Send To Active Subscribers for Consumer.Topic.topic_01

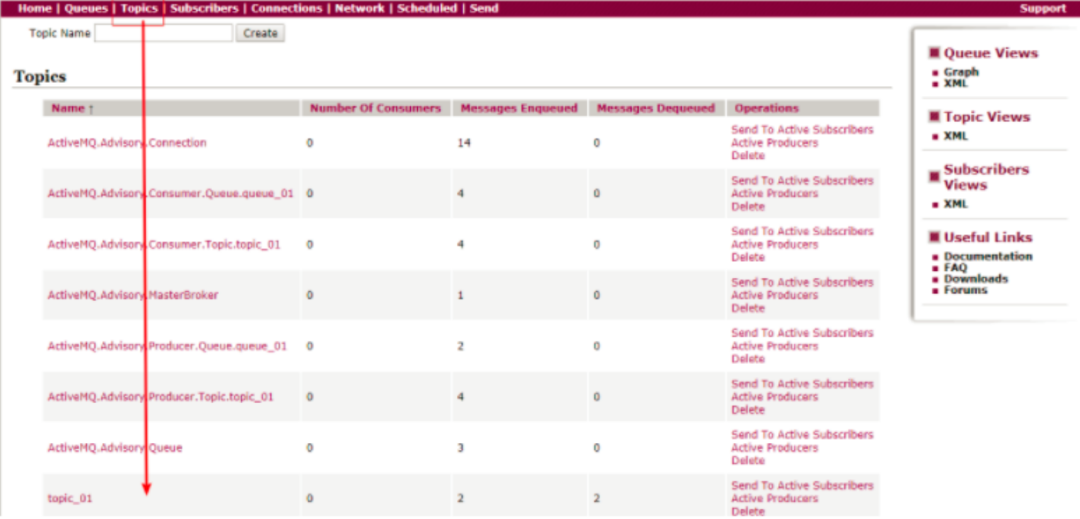coord(802,231)
